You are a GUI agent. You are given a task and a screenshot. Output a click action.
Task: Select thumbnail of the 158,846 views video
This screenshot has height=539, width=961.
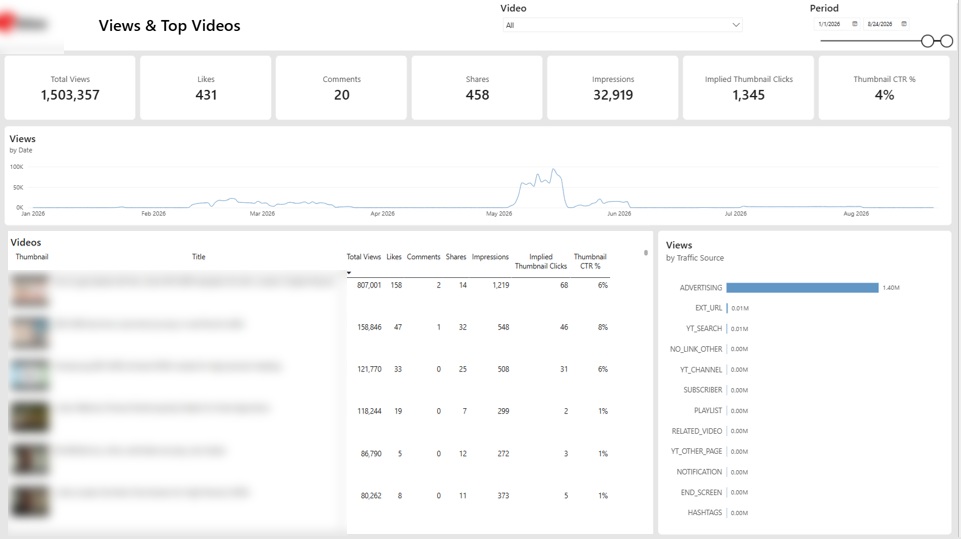point(29,332)
